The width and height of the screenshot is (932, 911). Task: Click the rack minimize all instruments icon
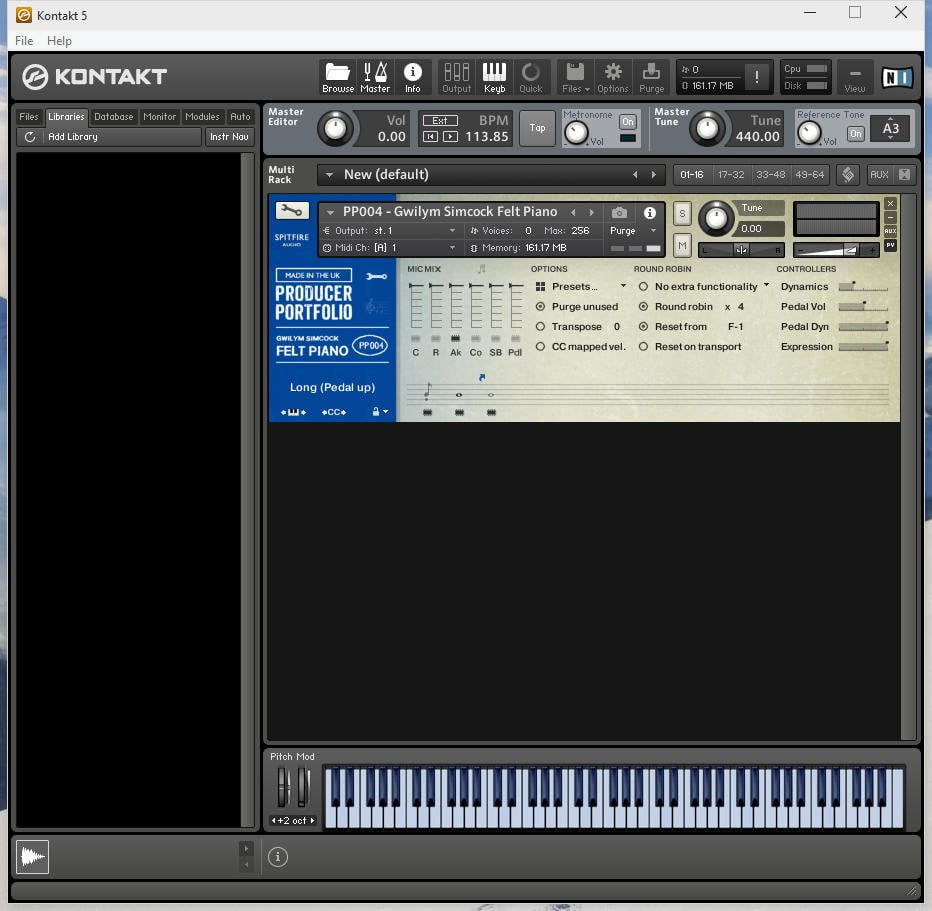[904, 174]
